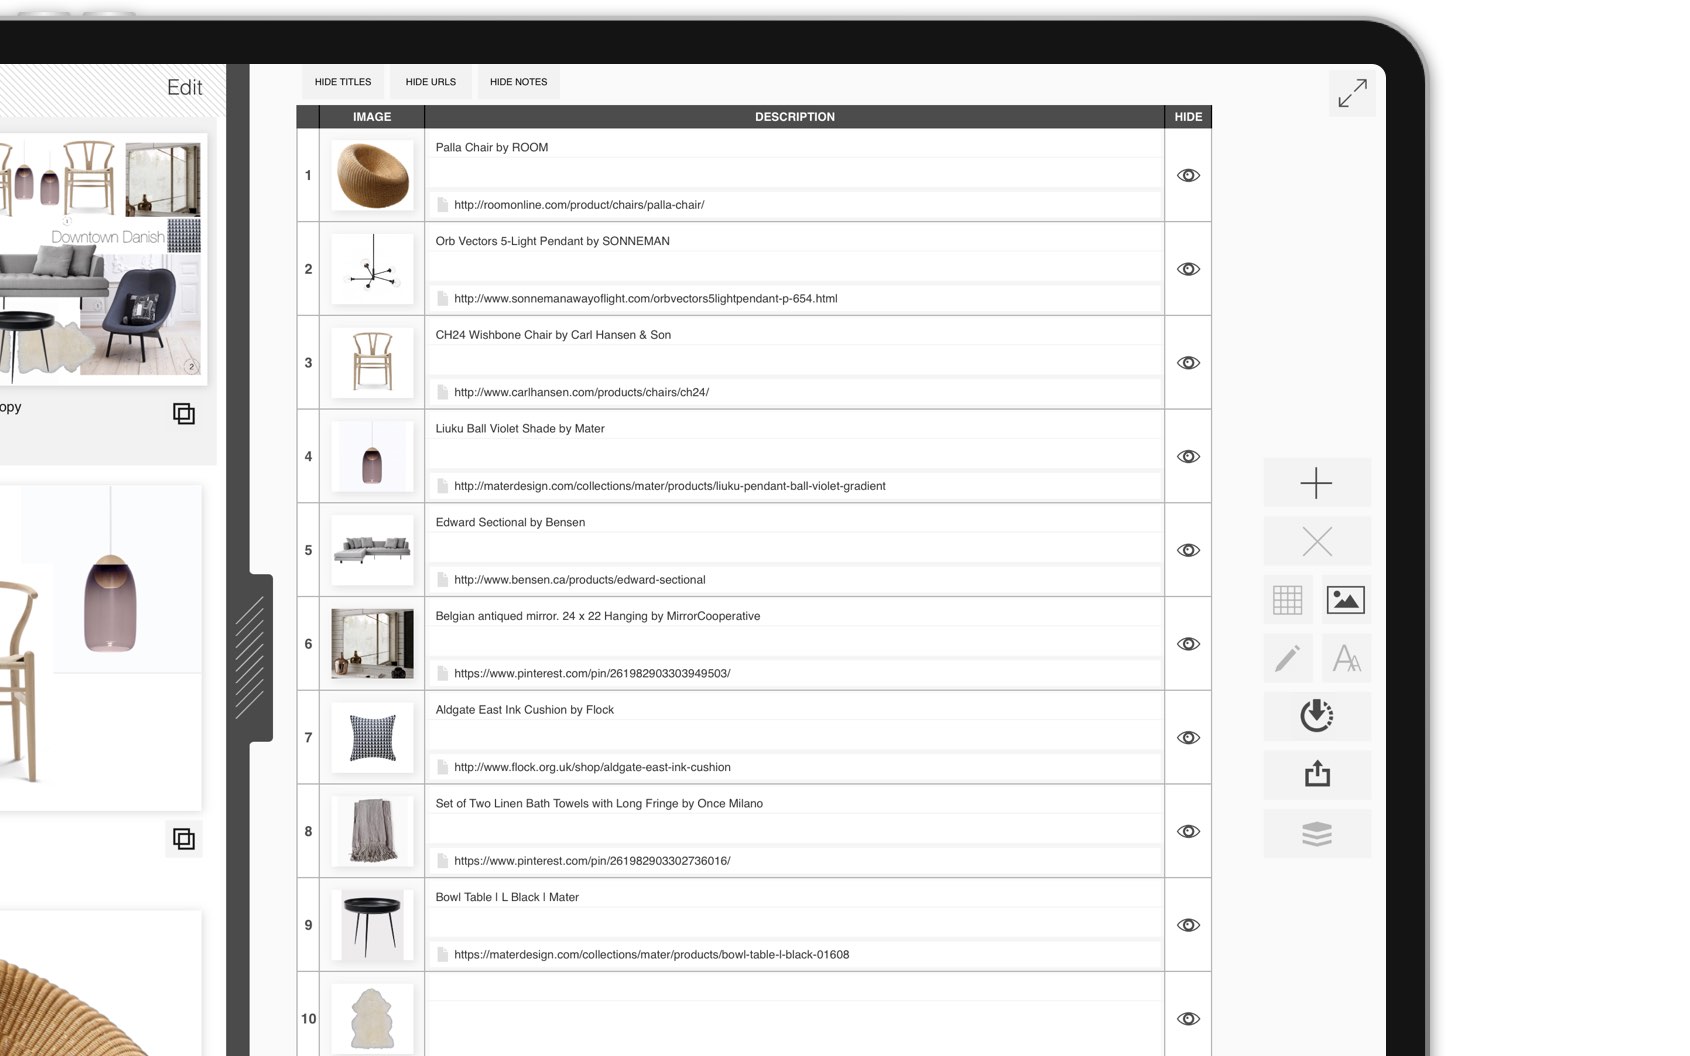Image resolution: width=1690 pixels, height=1056 pixels.
Task: Click document icon beside carlhansen ch24 URL
Action: (x=442, y=392)
